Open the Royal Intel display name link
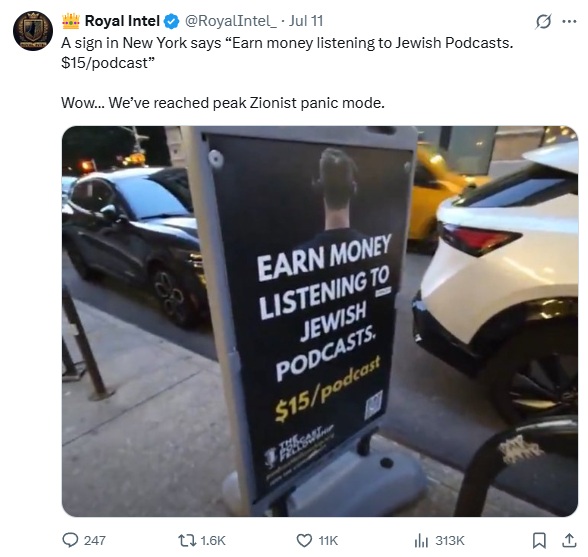The height and width of the screenshot is (557, 588). pyautogui.click(x=122, y=21)
